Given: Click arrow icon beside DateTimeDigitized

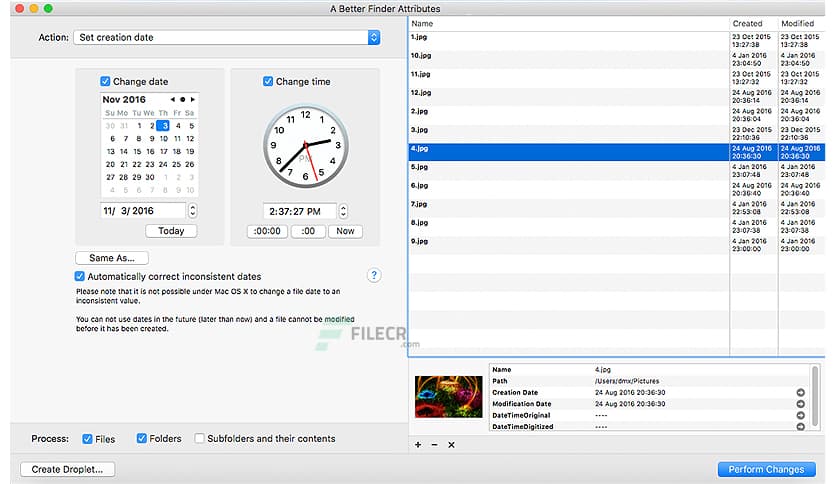Looking at the screenshot, I should tap(800, 426).
